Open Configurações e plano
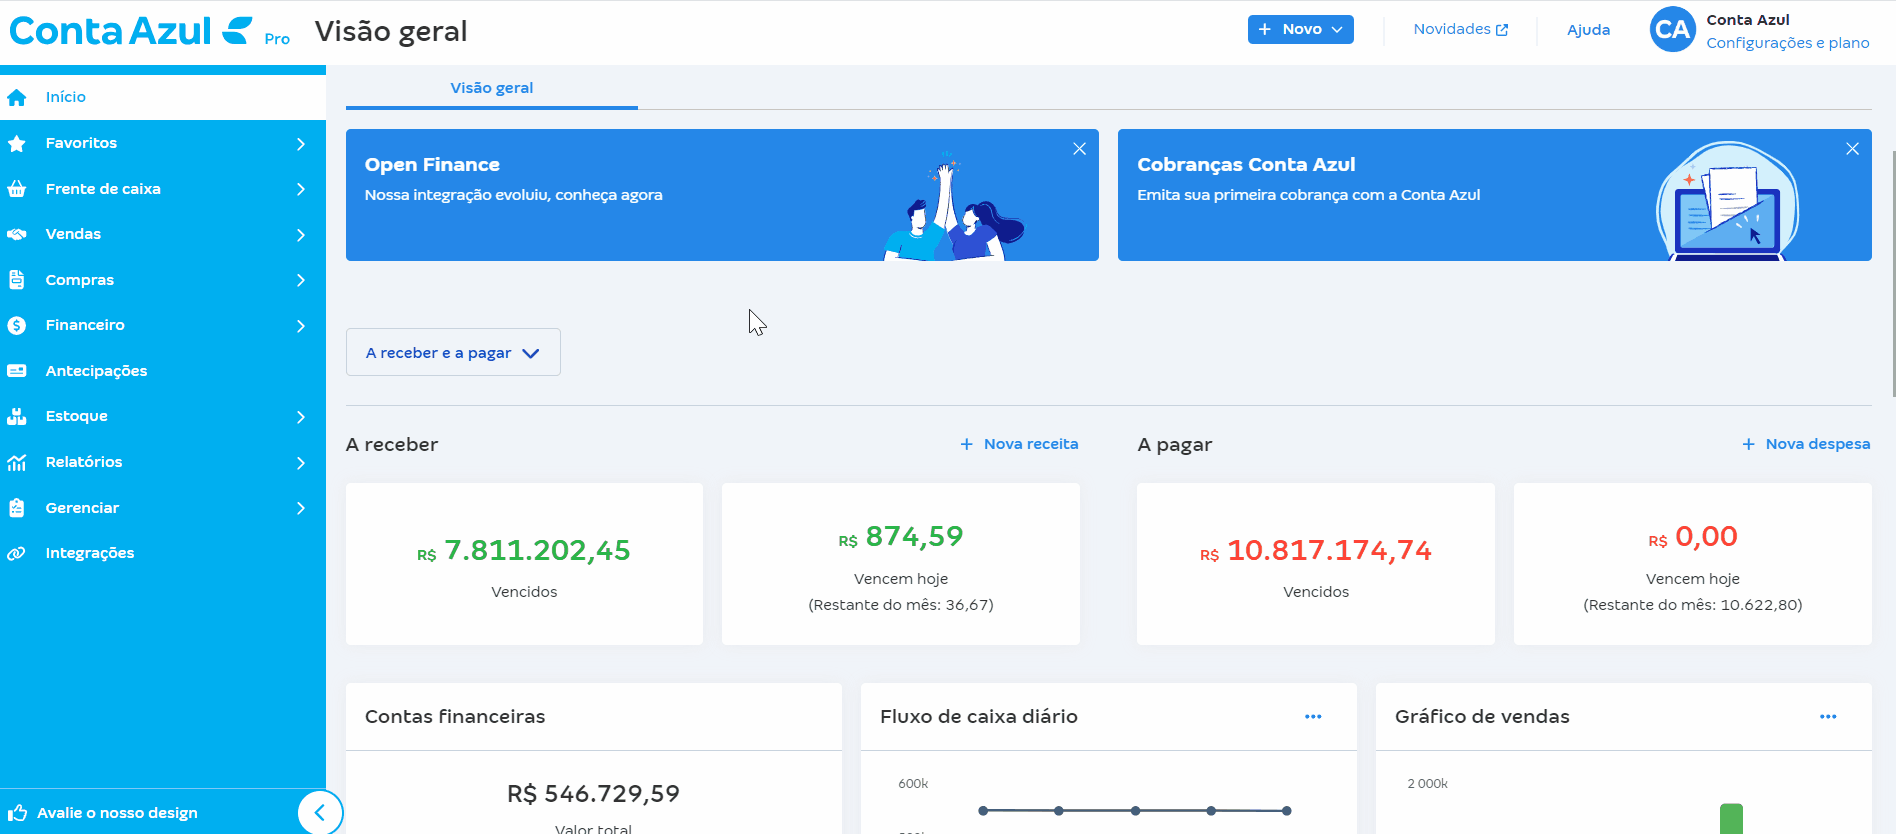This screenshot has width=1896, height=834. [x=1788, y=43]
